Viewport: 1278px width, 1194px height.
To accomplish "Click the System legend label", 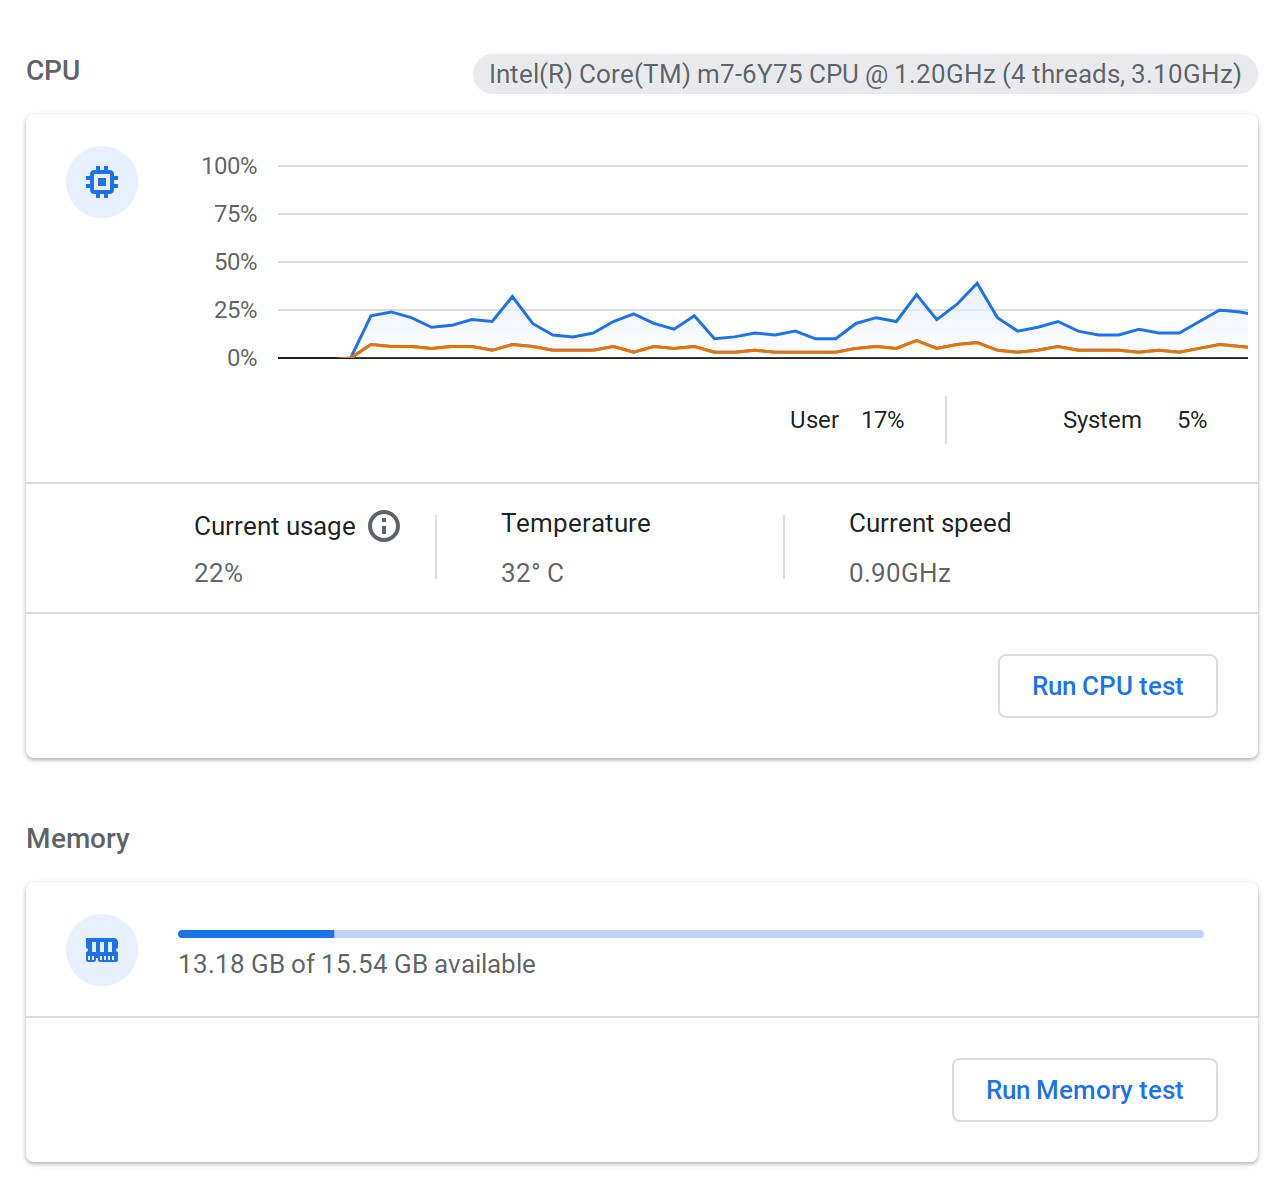I will (x=1102, y=420).
